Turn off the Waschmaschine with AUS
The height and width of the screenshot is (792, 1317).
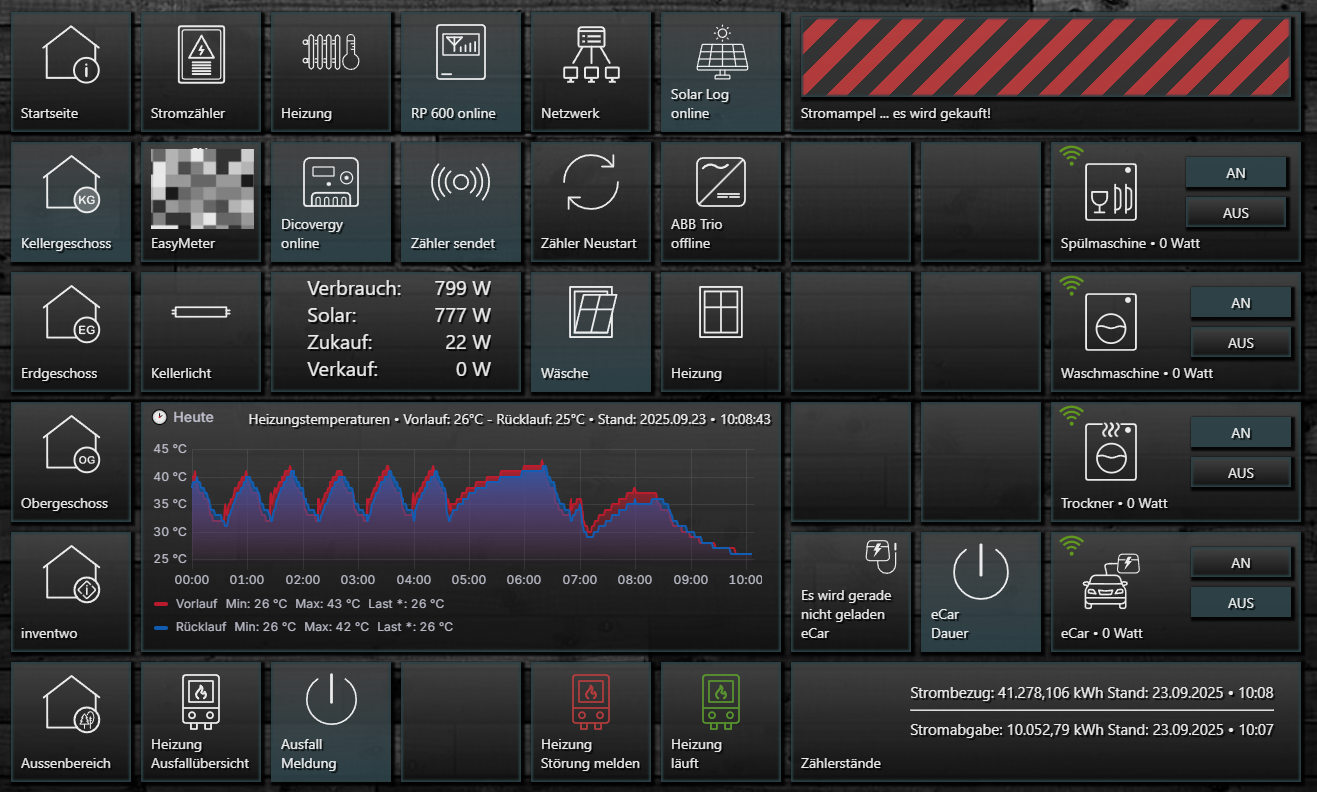pos(1240,343)
